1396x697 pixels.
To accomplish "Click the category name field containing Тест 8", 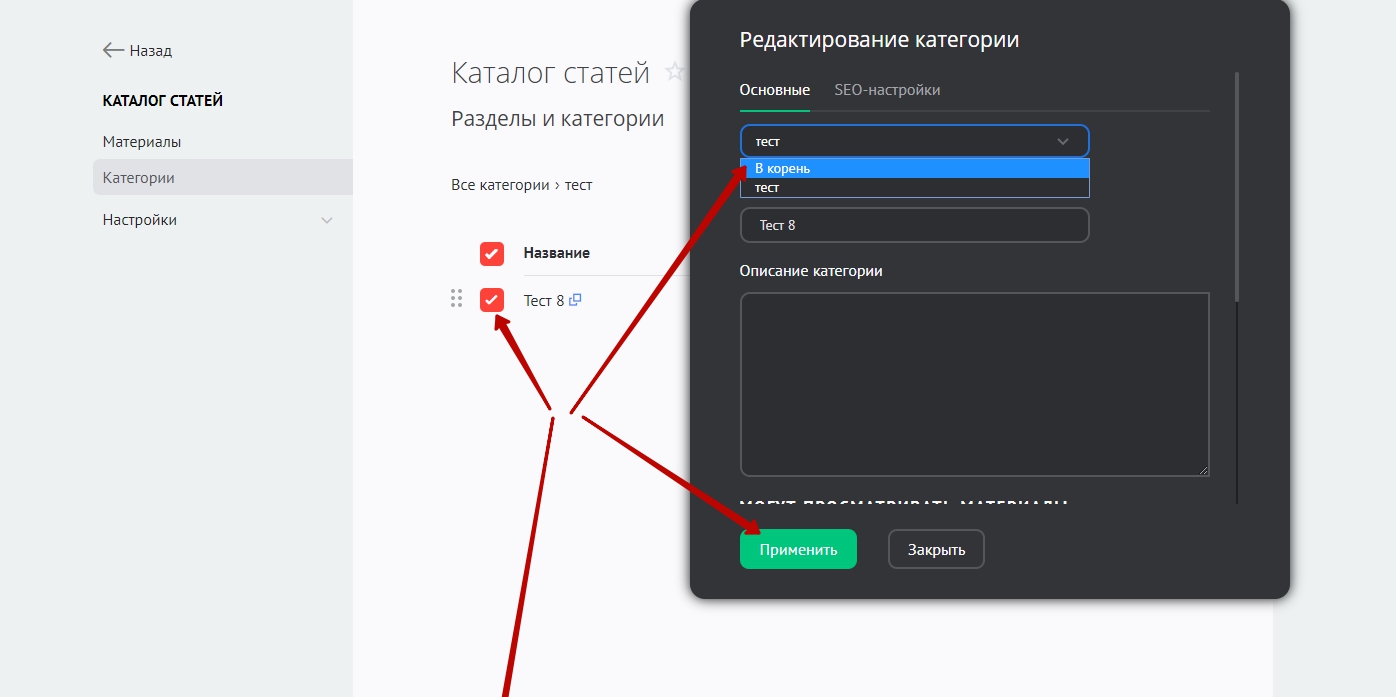I will (914, 225).
